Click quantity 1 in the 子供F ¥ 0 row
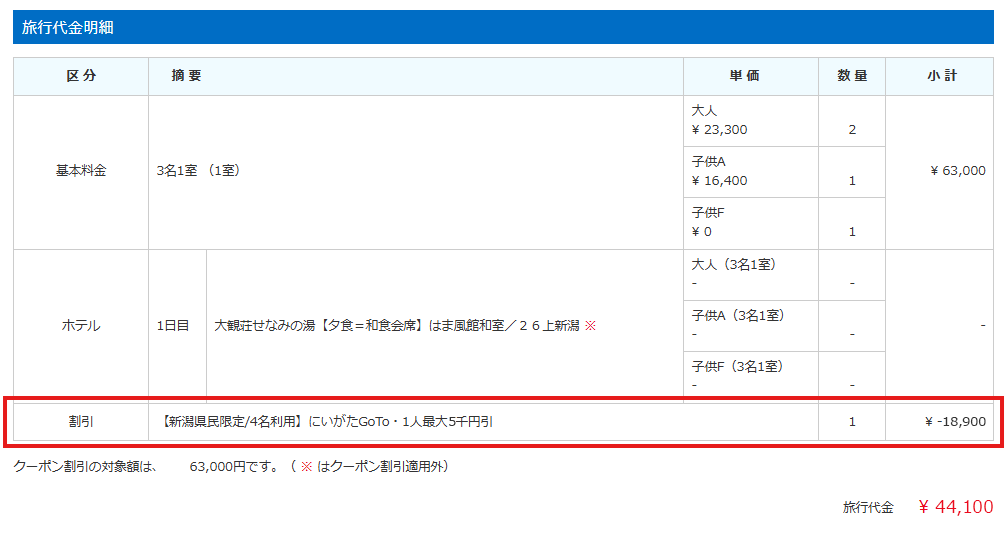The image size is (1007, 543). point(852,232)
